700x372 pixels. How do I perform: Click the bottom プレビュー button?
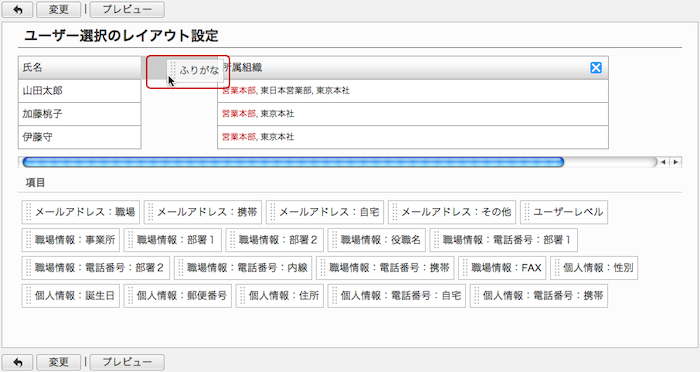[127, 362]
